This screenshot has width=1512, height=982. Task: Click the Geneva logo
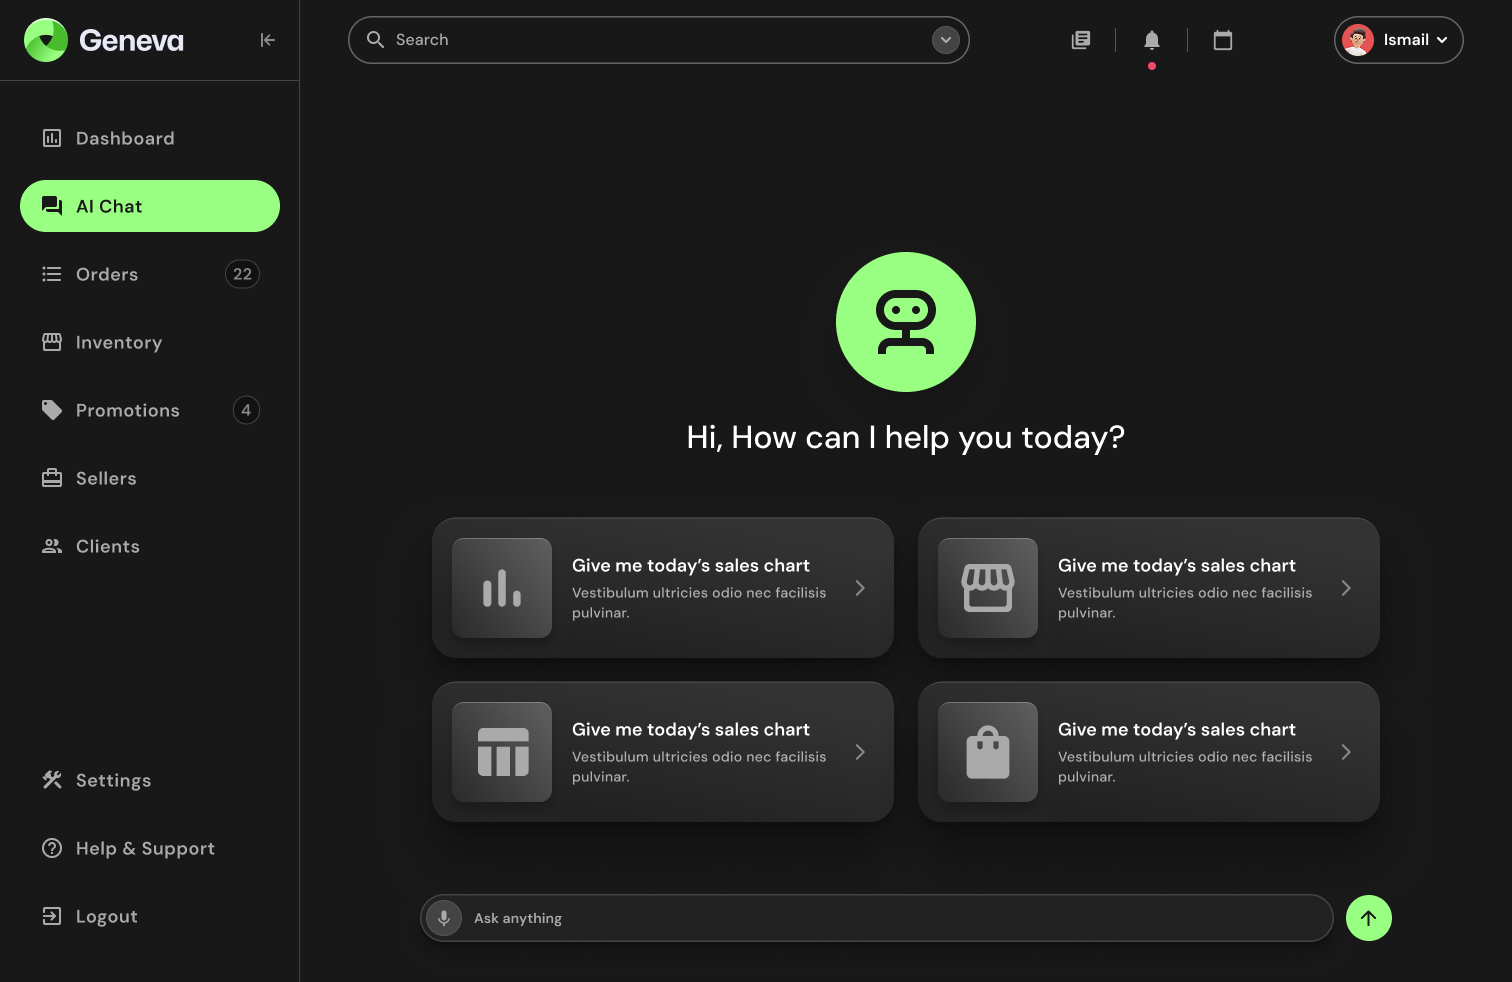point(103,40)
